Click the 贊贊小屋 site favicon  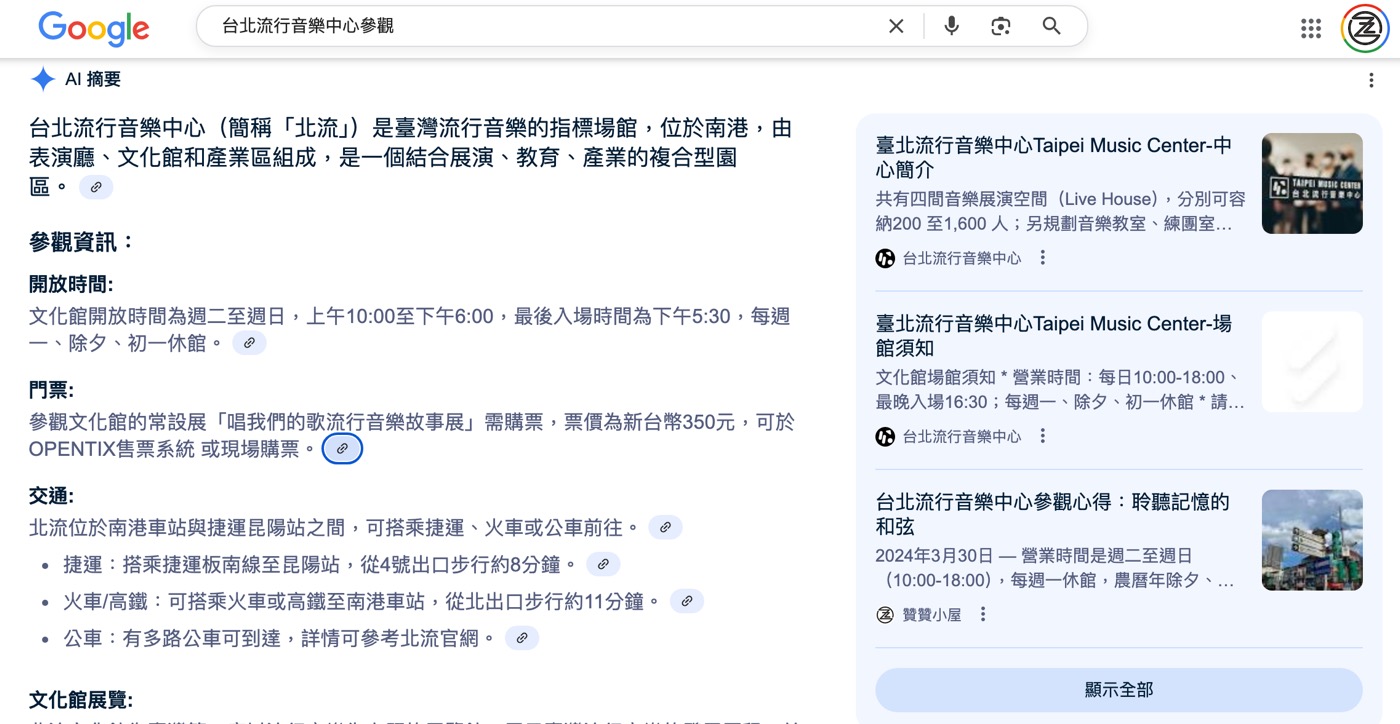point(885,614)
